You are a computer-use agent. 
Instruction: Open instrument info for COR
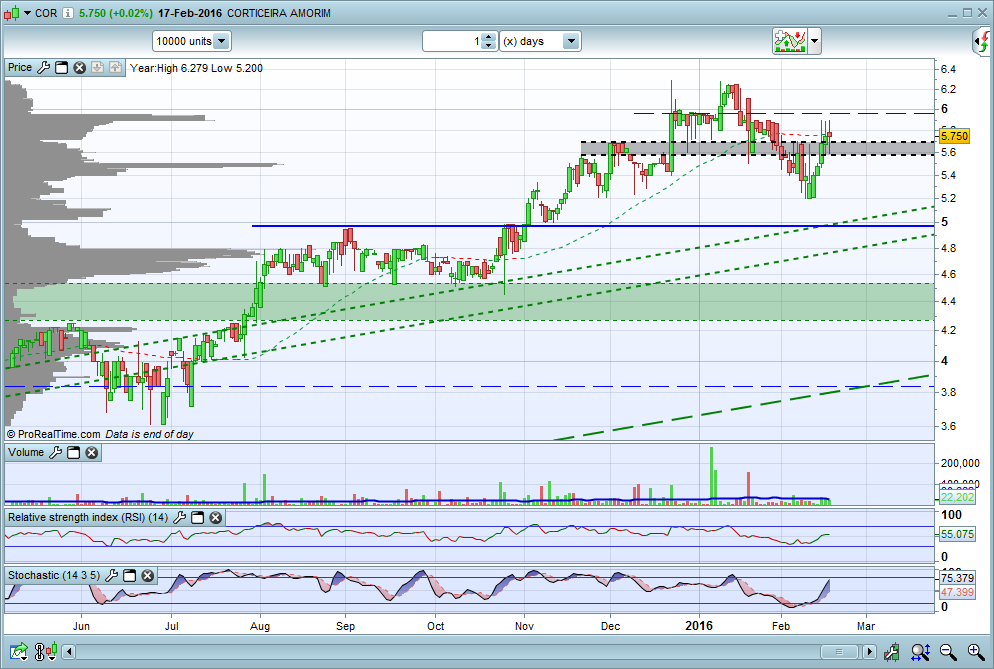pos(68,13)
